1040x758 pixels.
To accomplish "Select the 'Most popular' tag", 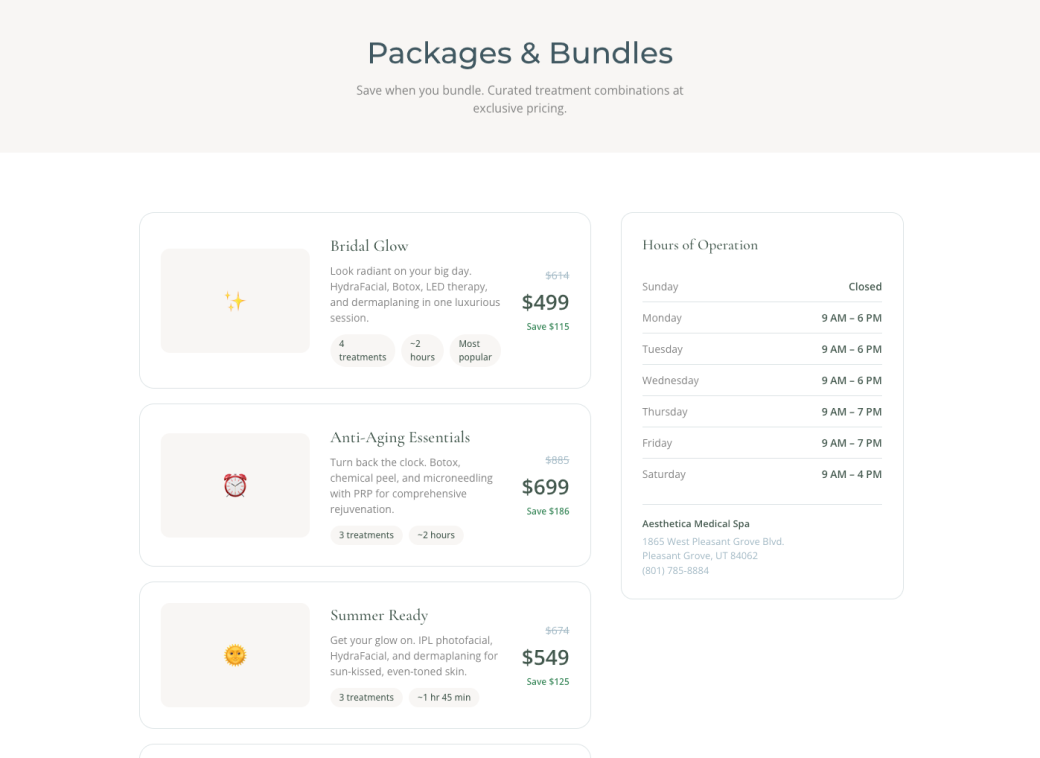I will coord(475,350).
